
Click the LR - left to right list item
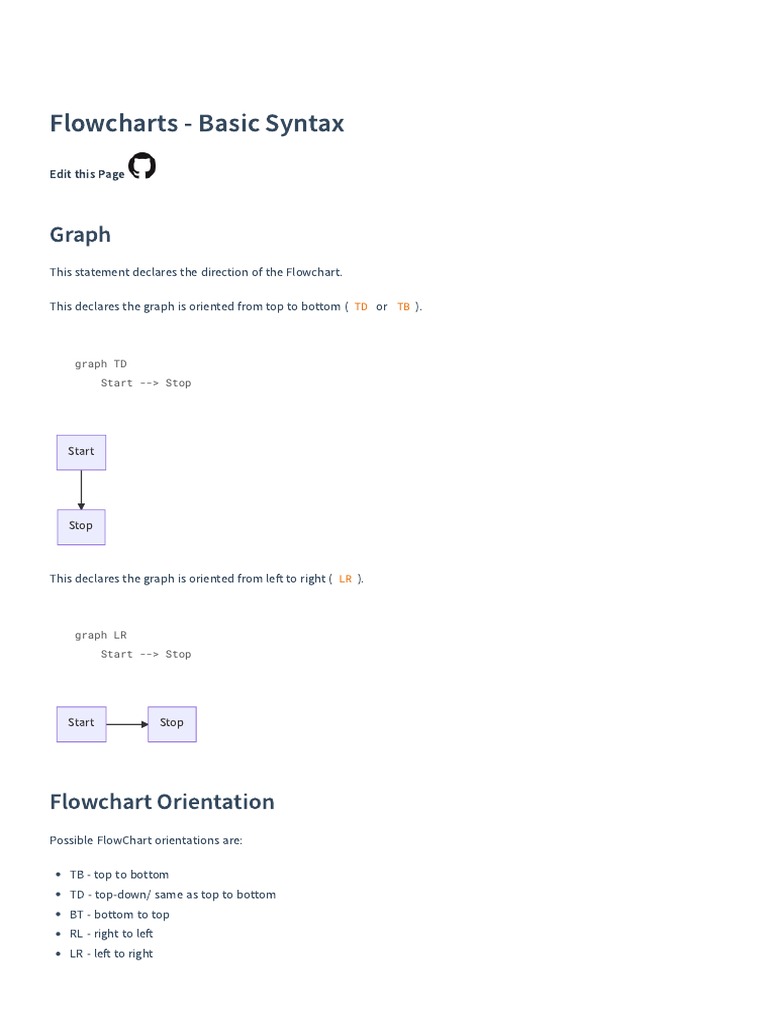(x=111, y=954)
